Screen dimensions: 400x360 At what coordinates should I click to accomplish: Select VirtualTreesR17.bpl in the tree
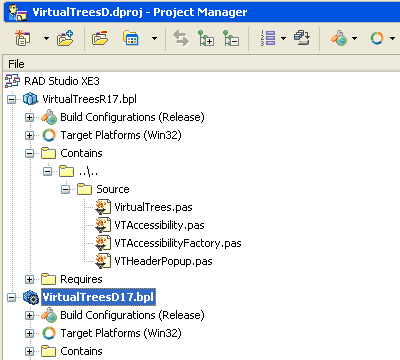[89, 99]
